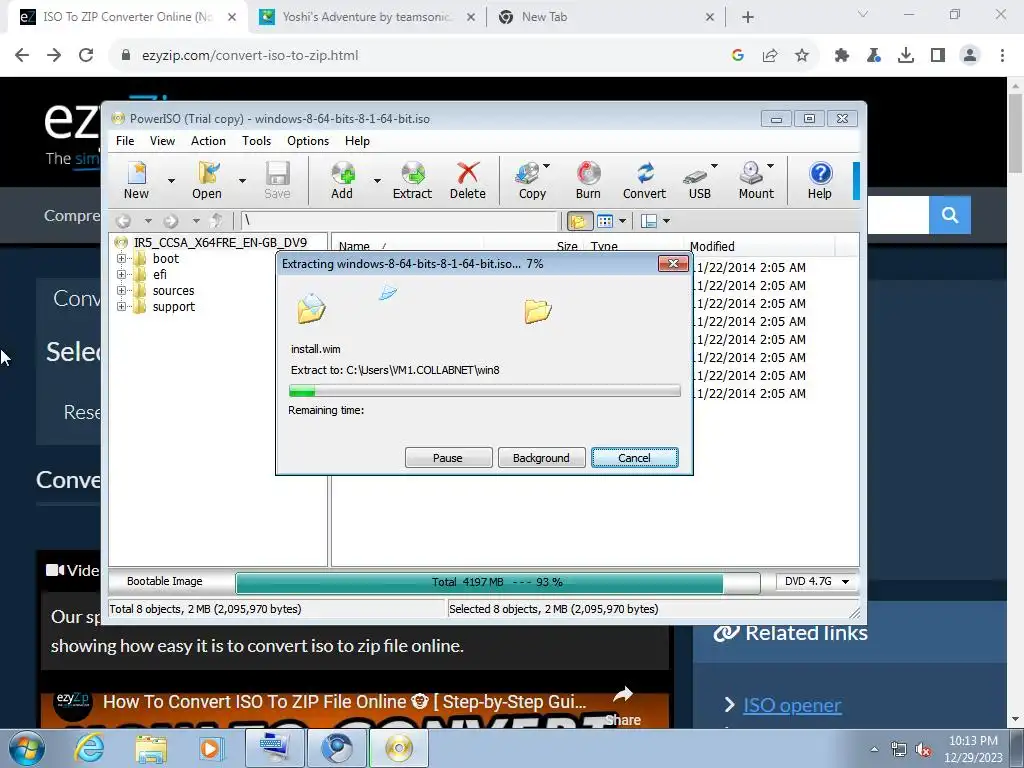Click the muted volume tray icon
The height and width of the screenshot is (768, 1024).
point(923,750)
